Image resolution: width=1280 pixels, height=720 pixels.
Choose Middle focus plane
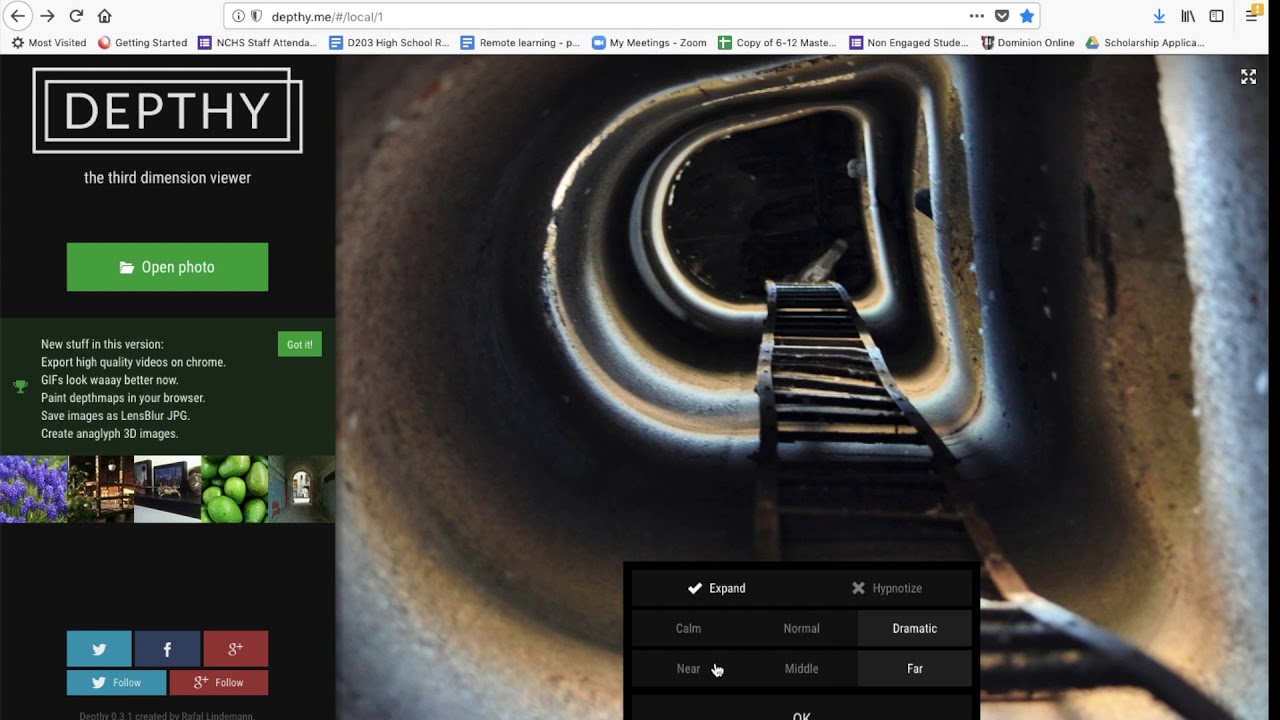801,668
